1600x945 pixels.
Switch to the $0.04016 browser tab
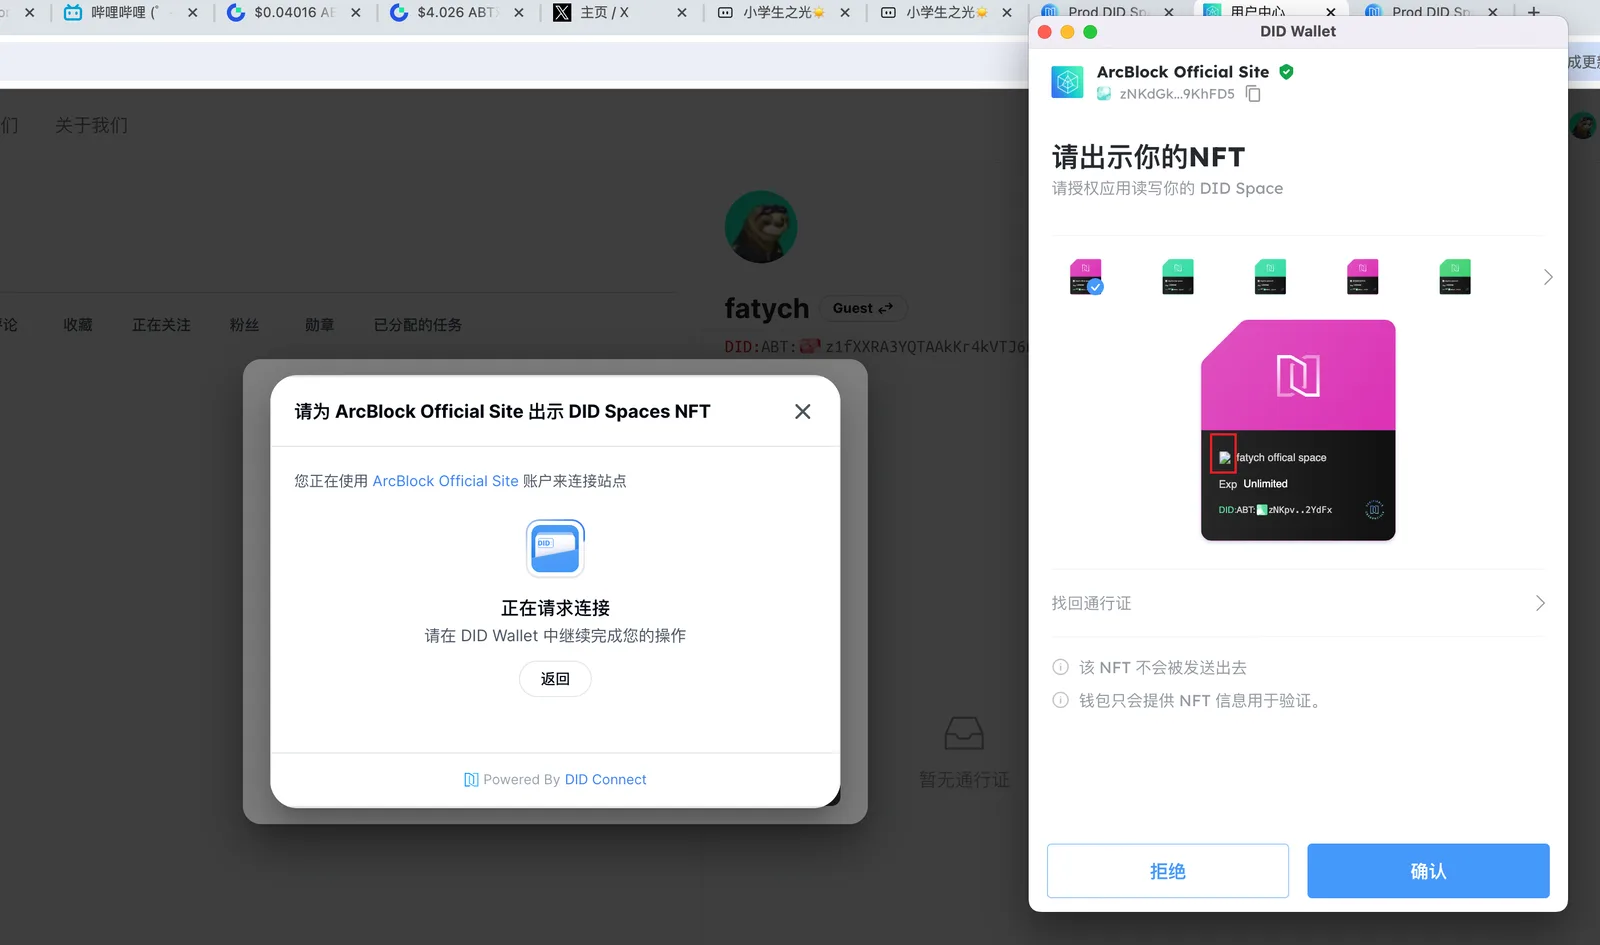tap(294, 13)
